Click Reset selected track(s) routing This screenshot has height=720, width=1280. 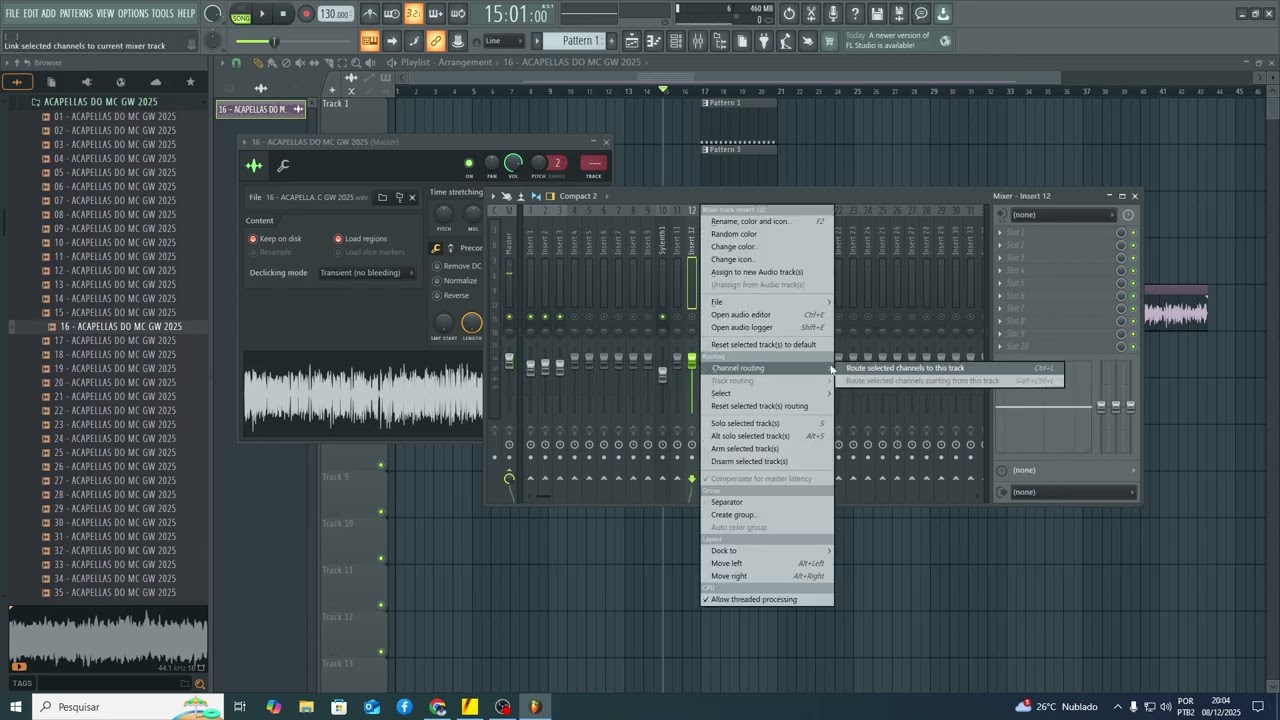tap(767, 406)
